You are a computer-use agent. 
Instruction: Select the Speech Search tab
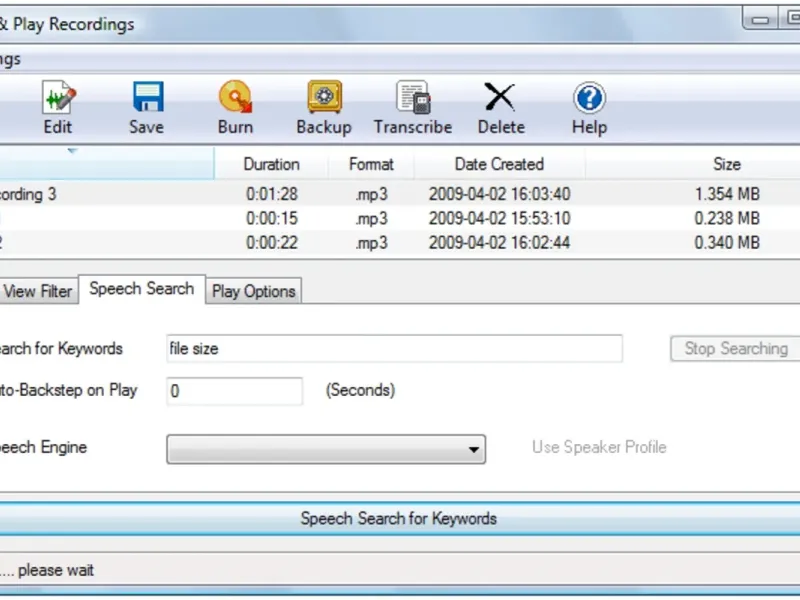(x=142, y=289)
